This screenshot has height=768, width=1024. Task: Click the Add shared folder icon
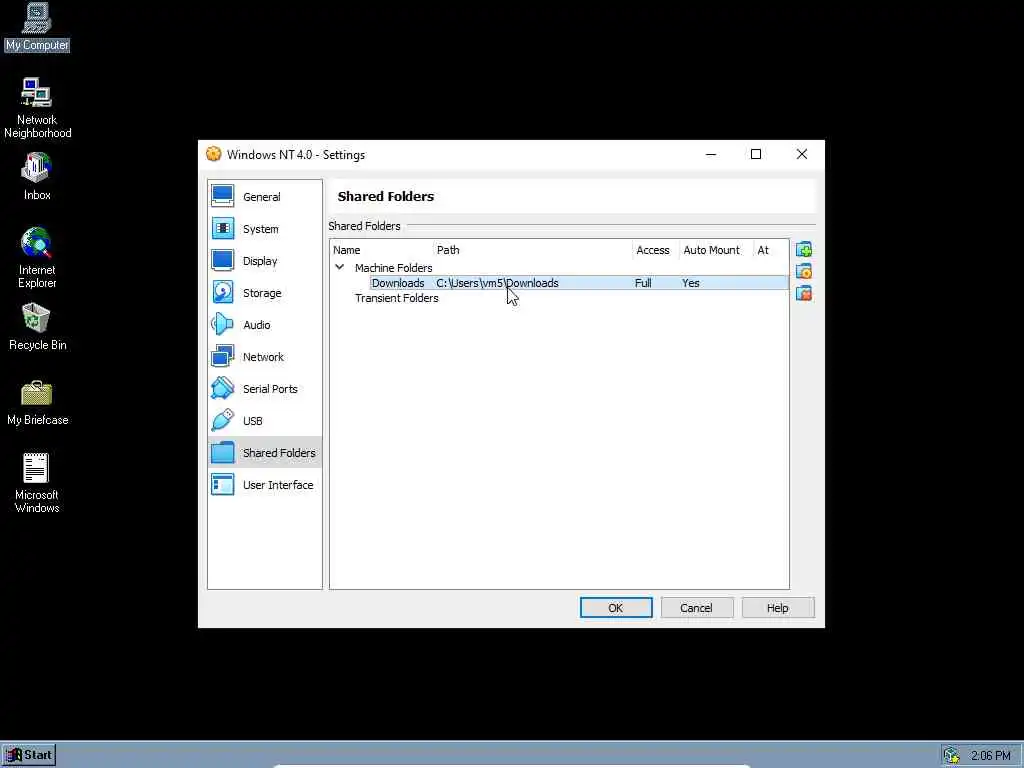tap(803, 249)
